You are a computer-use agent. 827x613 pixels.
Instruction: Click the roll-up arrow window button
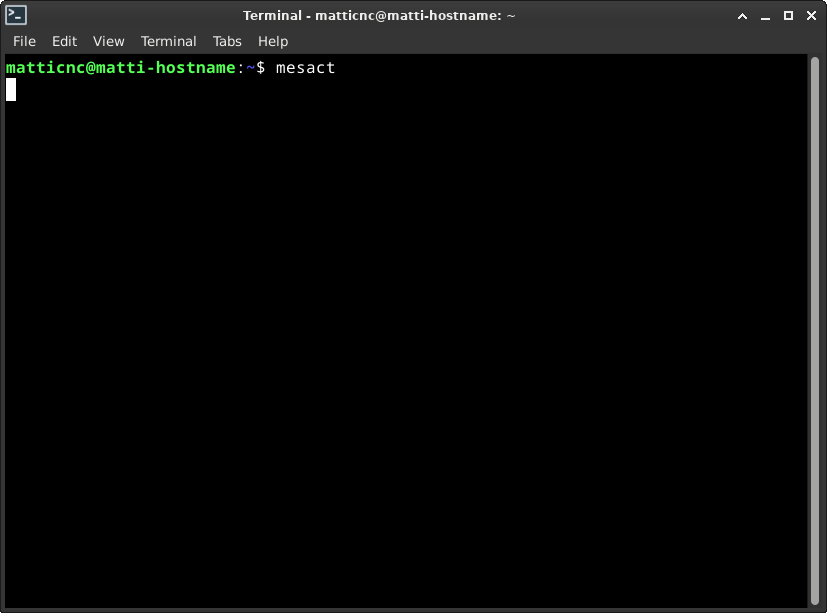(742, 16)
